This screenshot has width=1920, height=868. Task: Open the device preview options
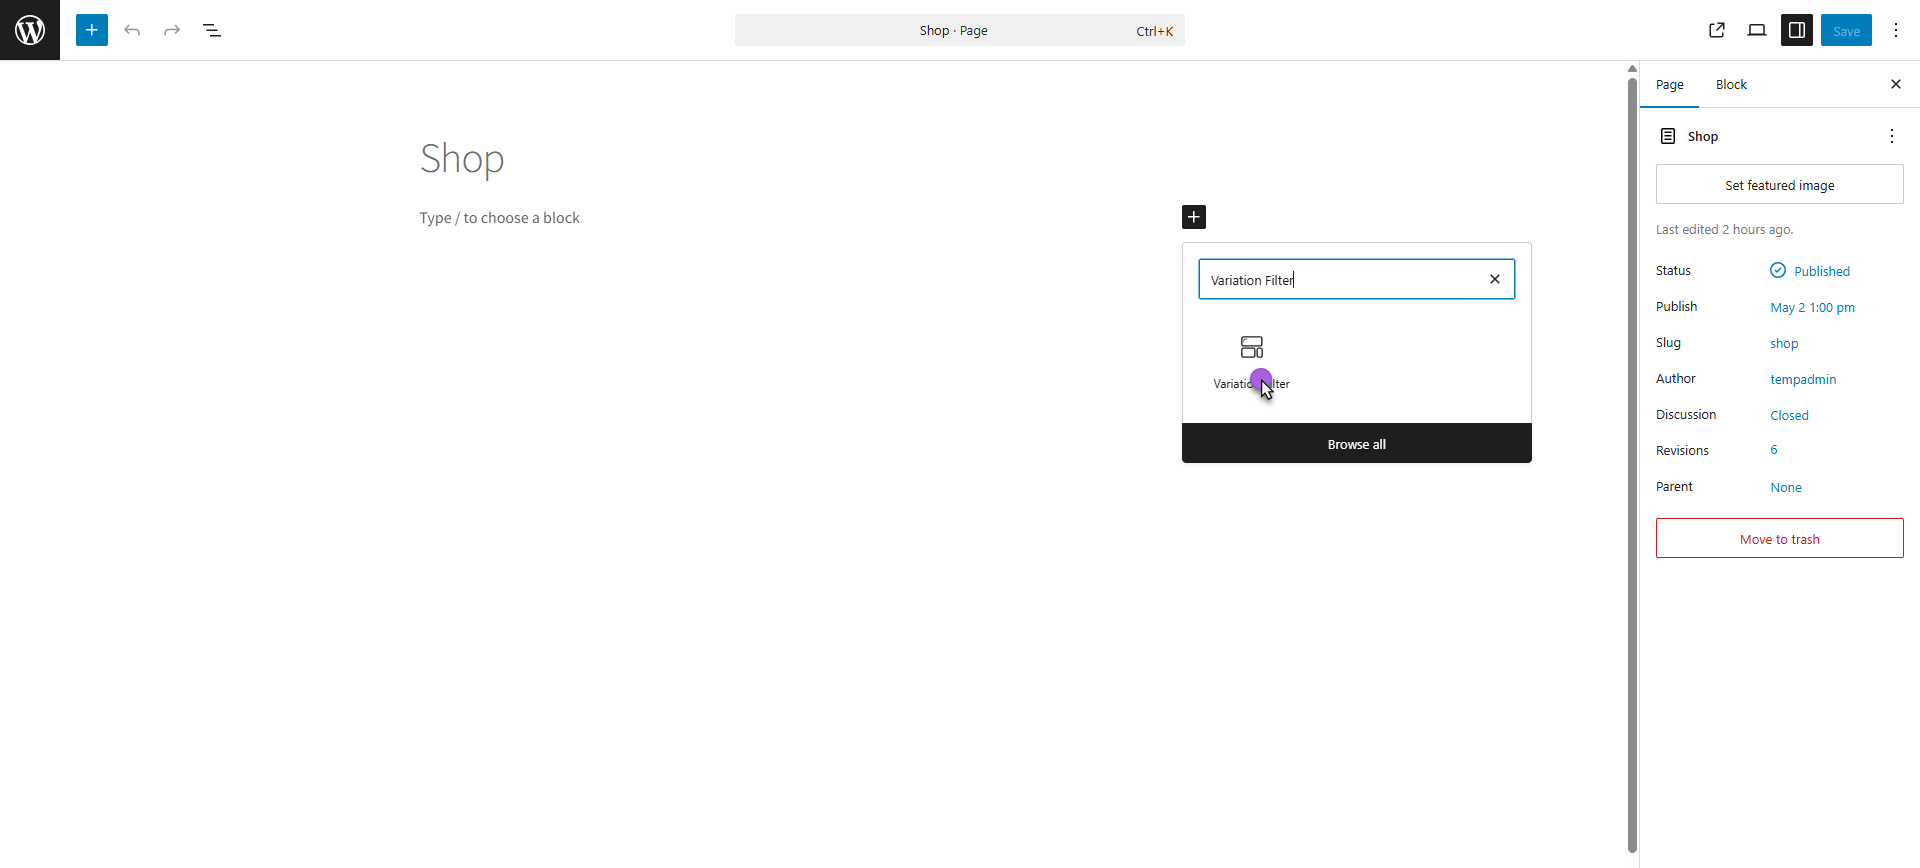coord(1757,30)
